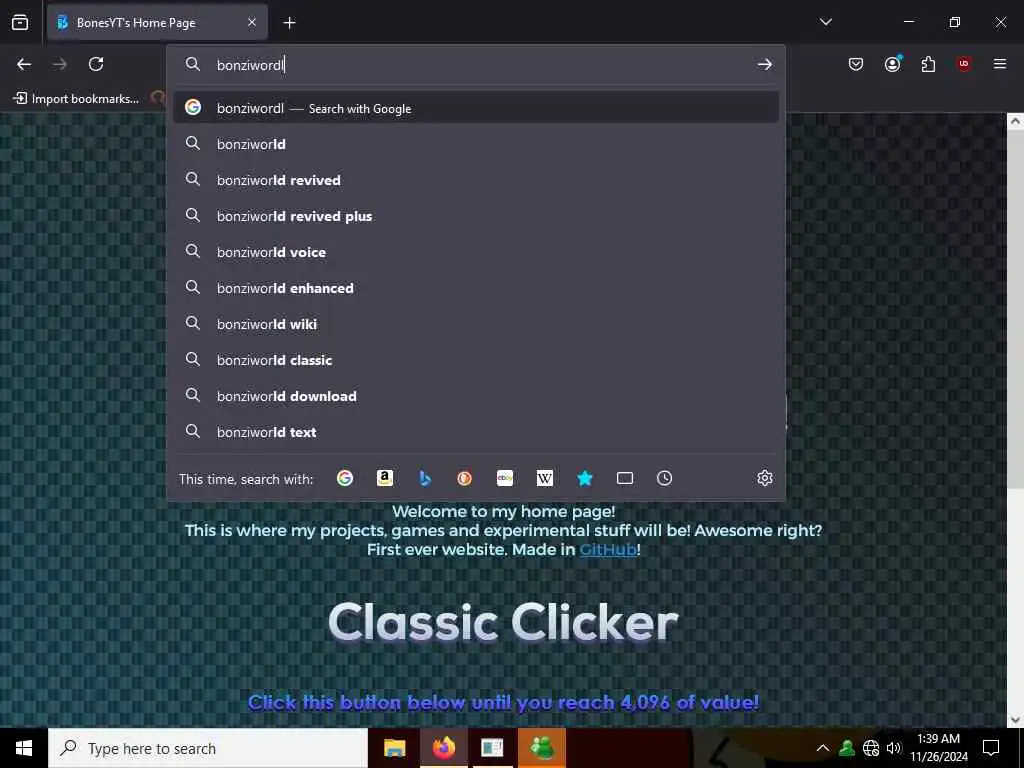The image size is (1024, 768).
Task: Open the taskbar clock and date
Action: point(938,748)
